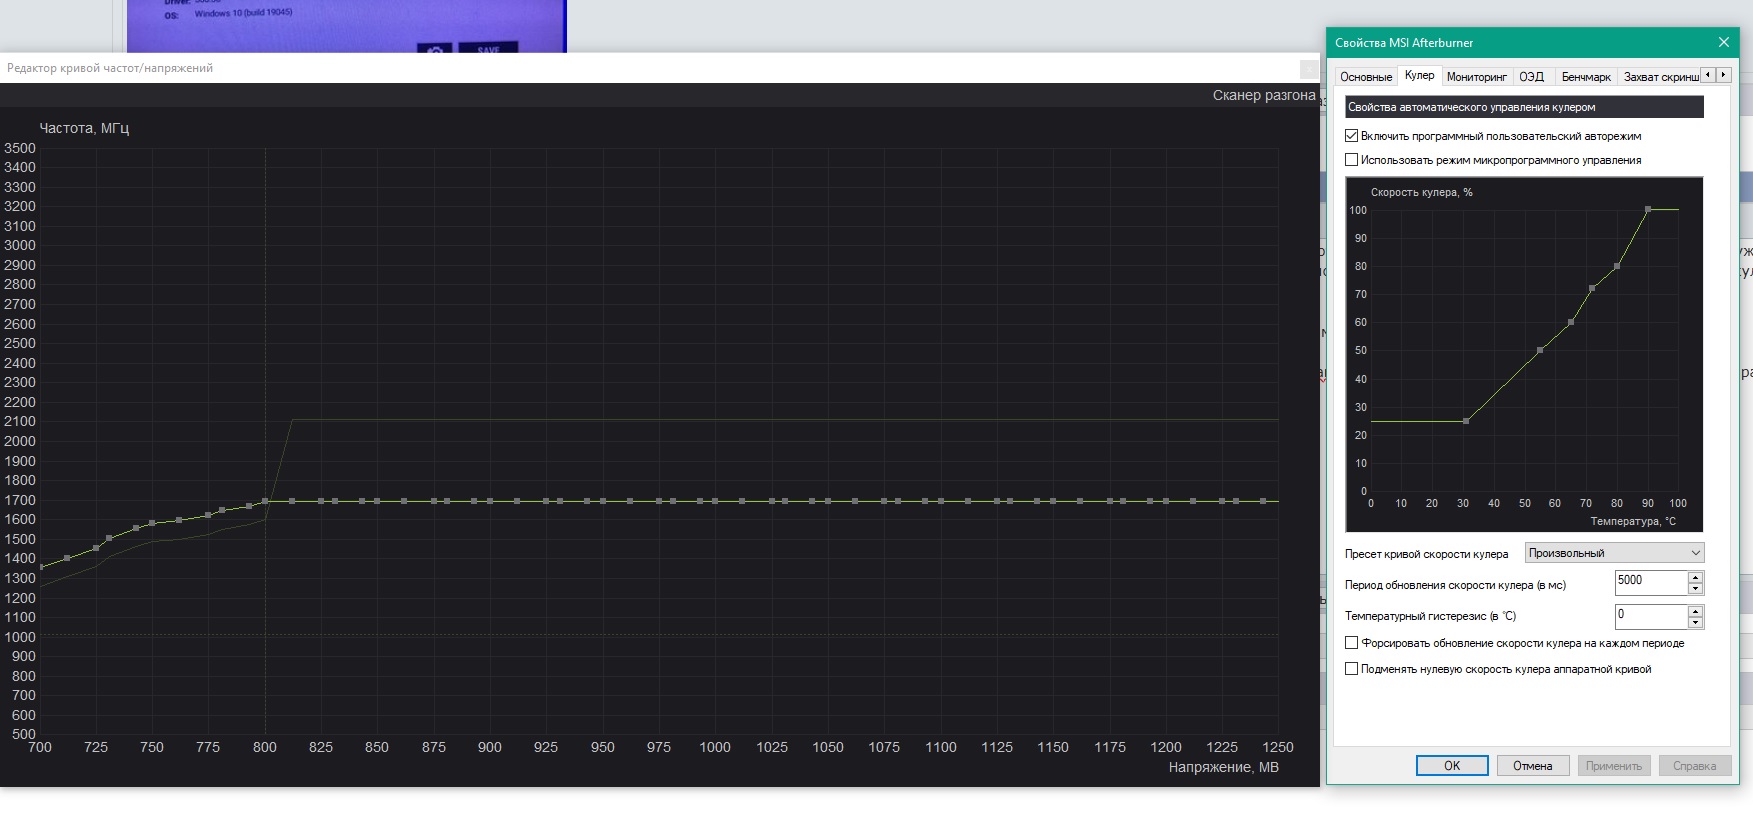Launch 'Сканер разгона' in the curve editor
This screenshot has height=816, width=1753.
coord(1264,96)
